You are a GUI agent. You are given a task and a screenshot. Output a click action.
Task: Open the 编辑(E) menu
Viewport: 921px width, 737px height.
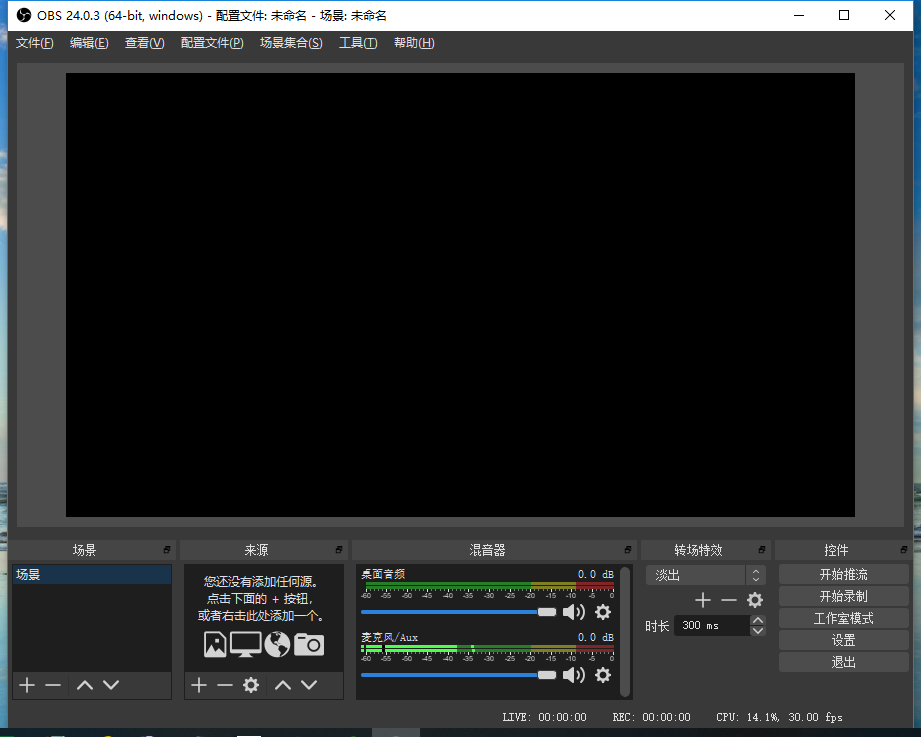click(89, 43)
